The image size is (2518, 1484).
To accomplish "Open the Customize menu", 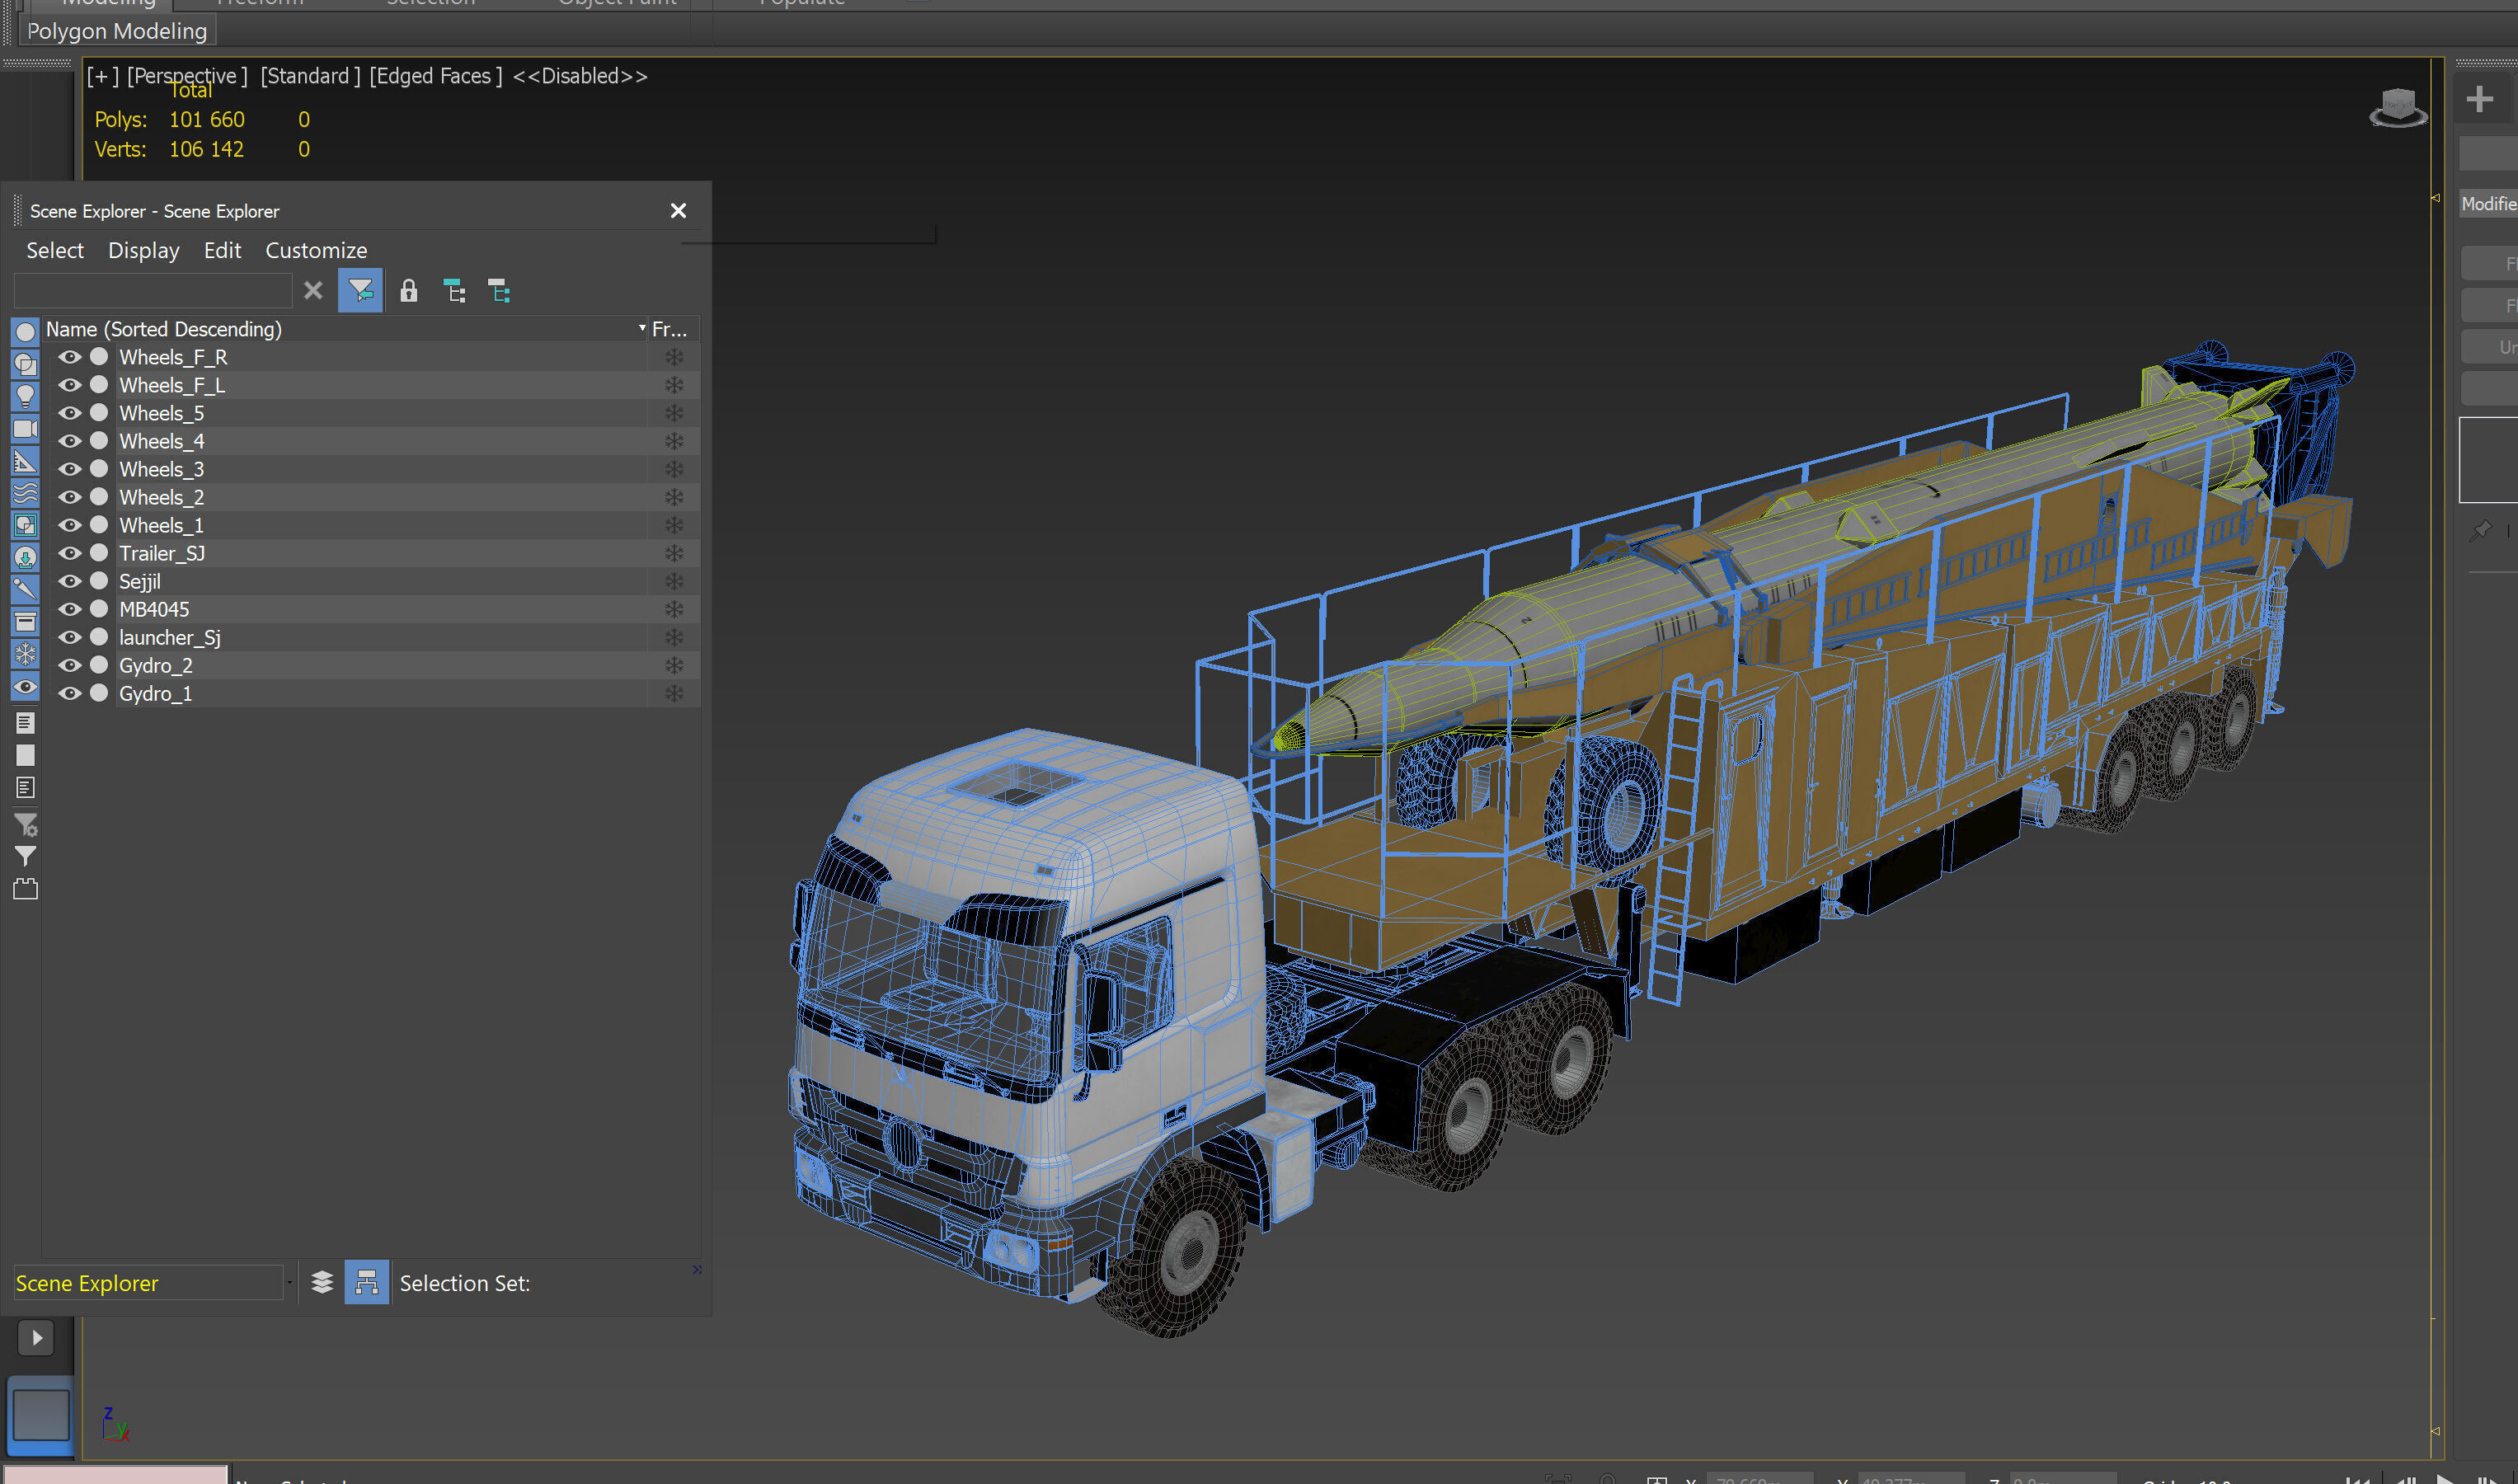I will (x=316, y=250).
